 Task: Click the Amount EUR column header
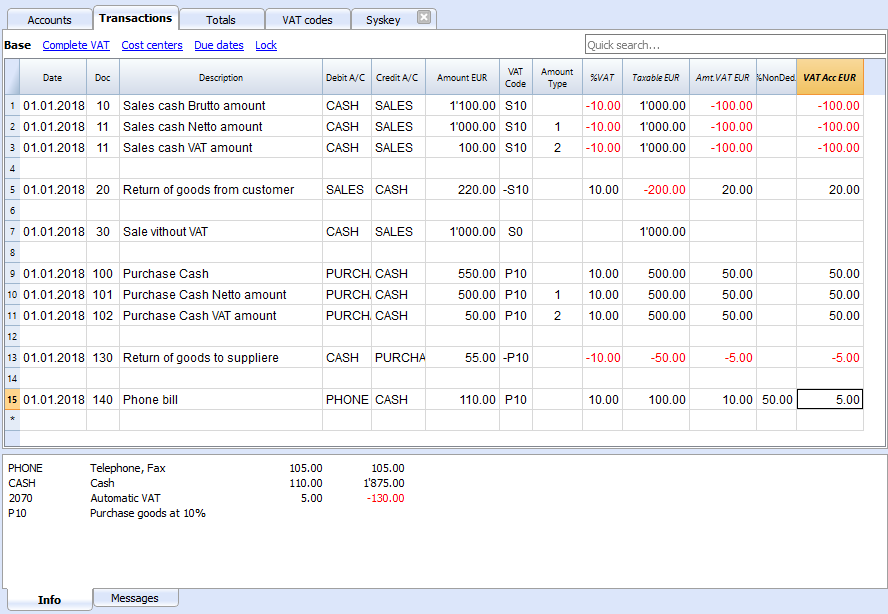(x=462, y=78)
